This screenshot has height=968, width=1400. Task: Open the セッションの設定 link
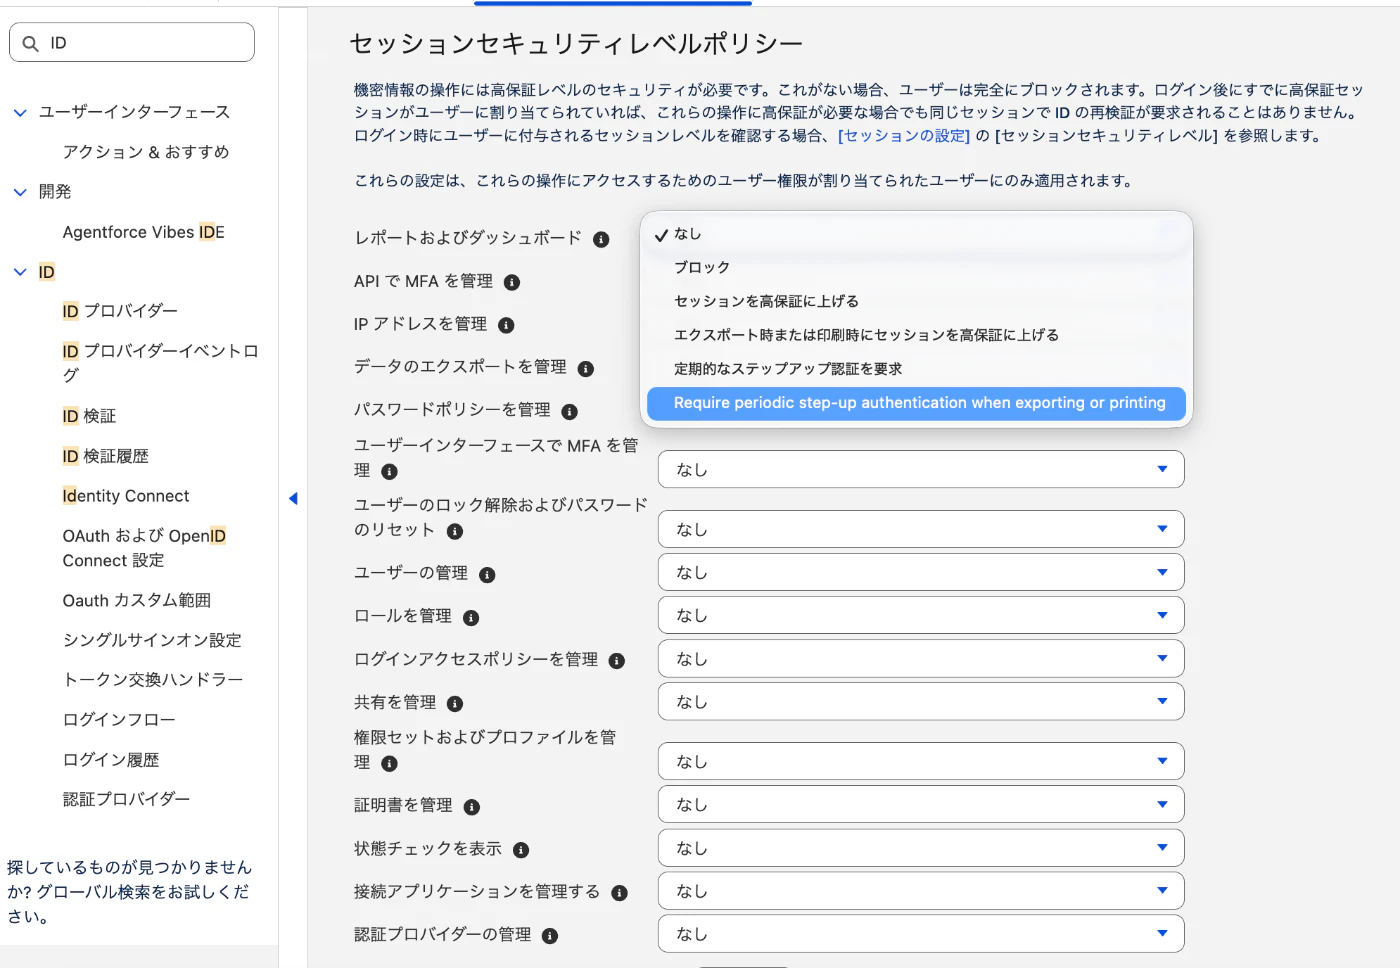(904, 136)
